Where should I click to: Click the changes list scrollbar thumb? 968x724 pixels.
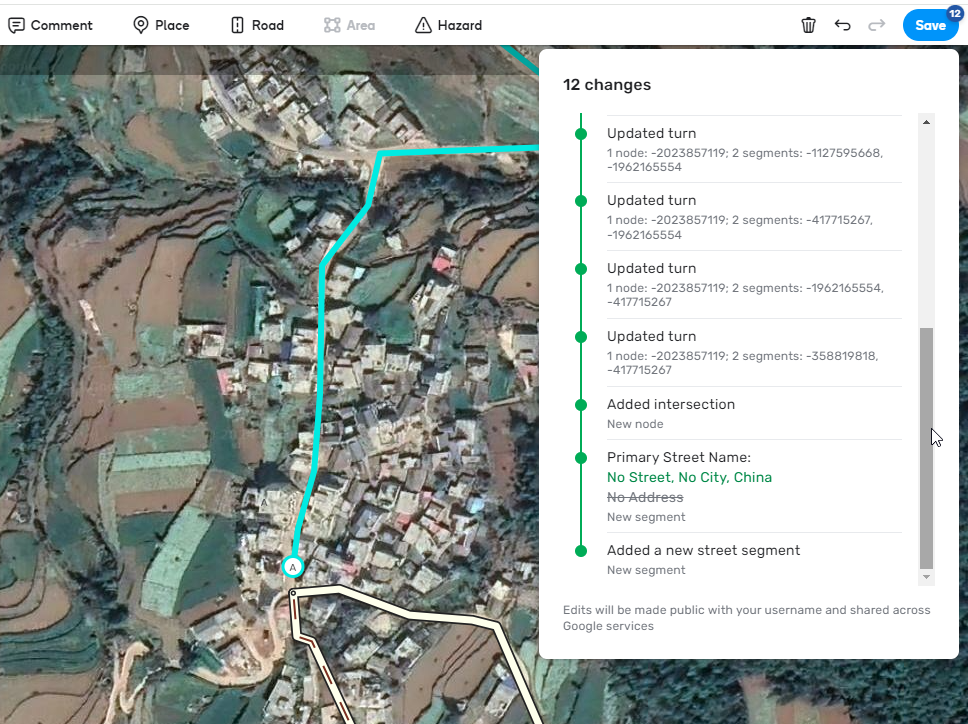[x=926, y=448]
